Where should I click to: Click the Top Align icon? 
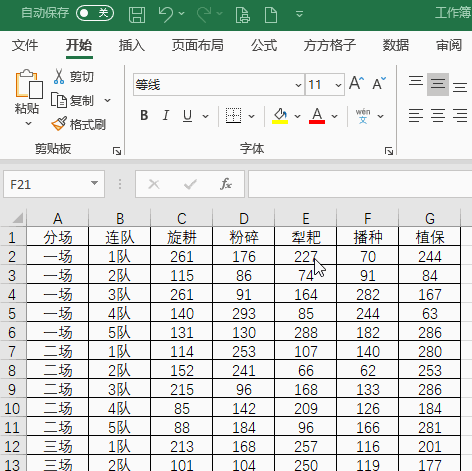coord(416,83)
